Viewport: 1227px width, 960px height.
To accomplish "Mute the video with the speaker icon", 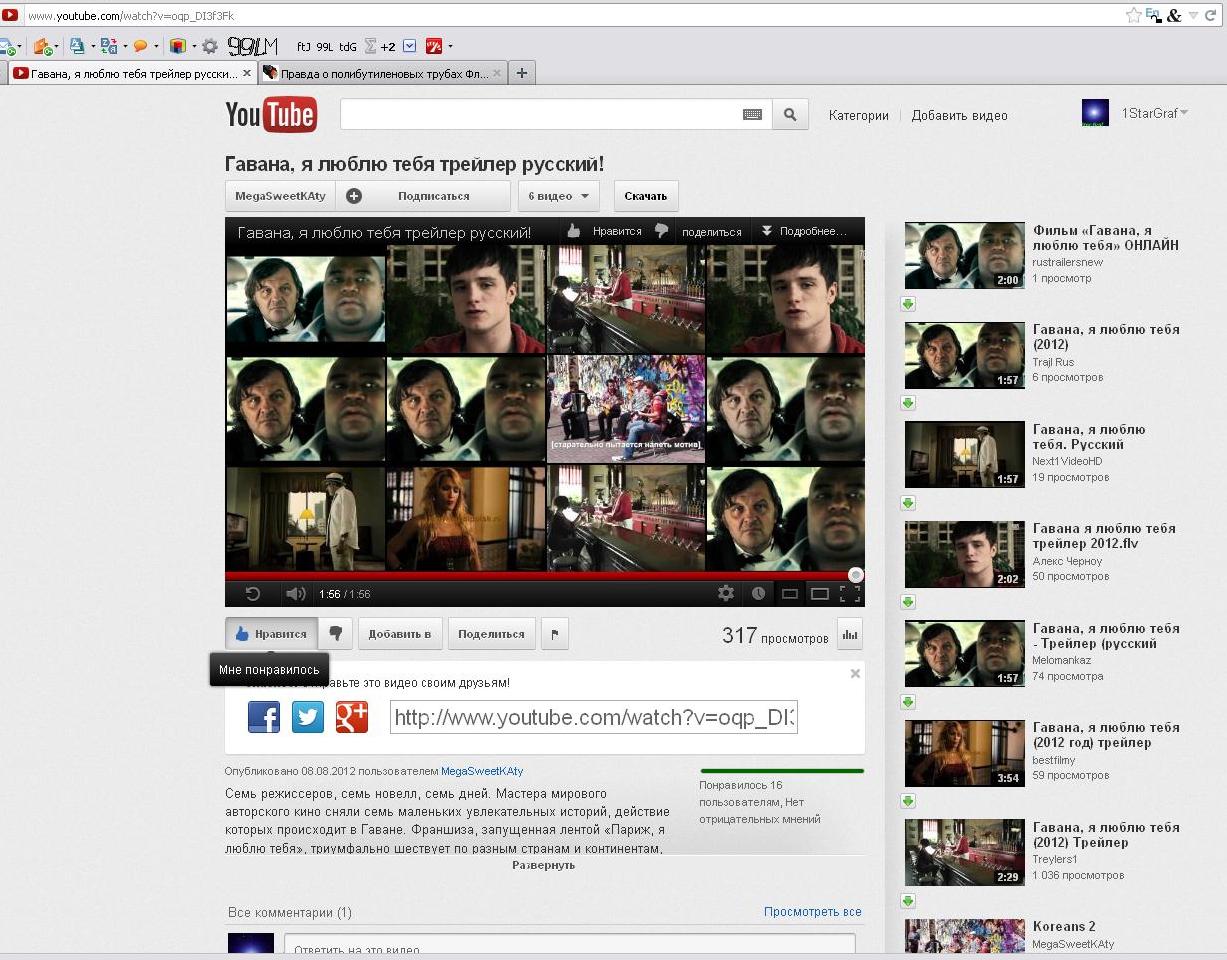I will 295,594.
